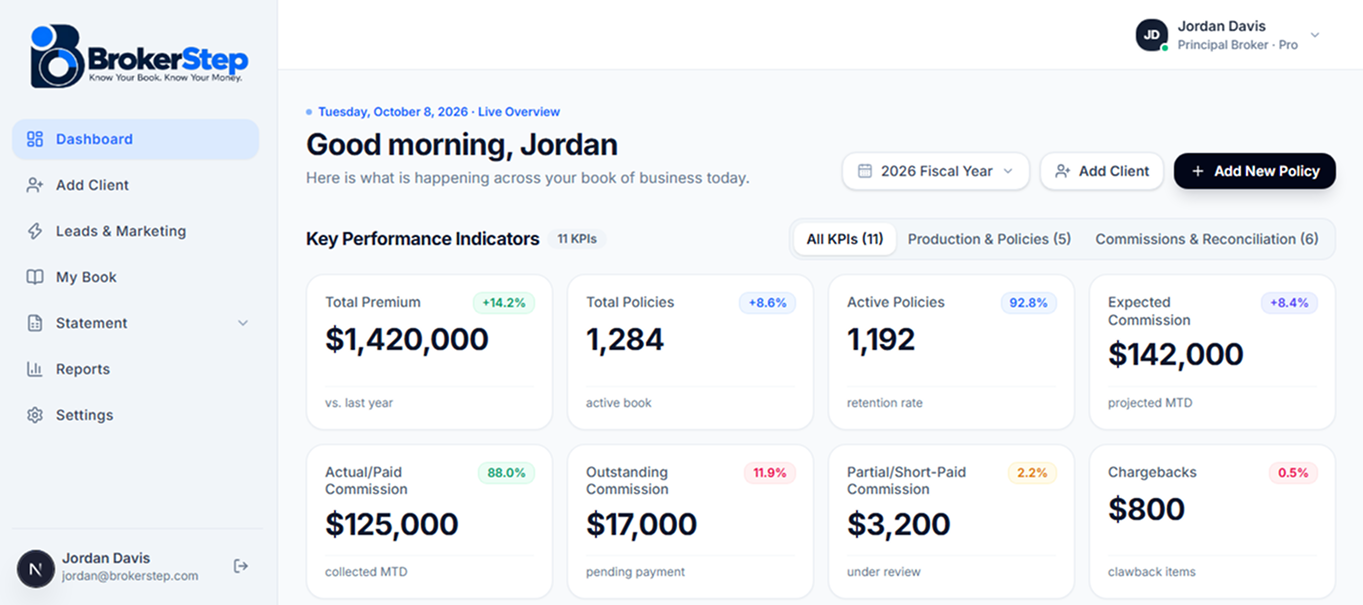Expand the Jordan Davis profile menu chevron
Viewport: 1363px width, 605px height.
coord(1315,35)
